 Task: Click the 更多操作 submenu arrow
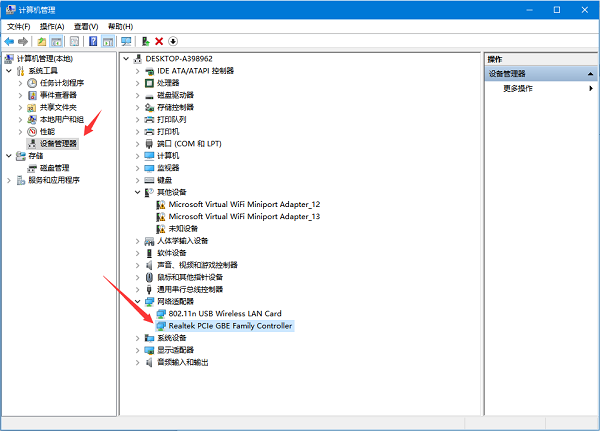591,88
